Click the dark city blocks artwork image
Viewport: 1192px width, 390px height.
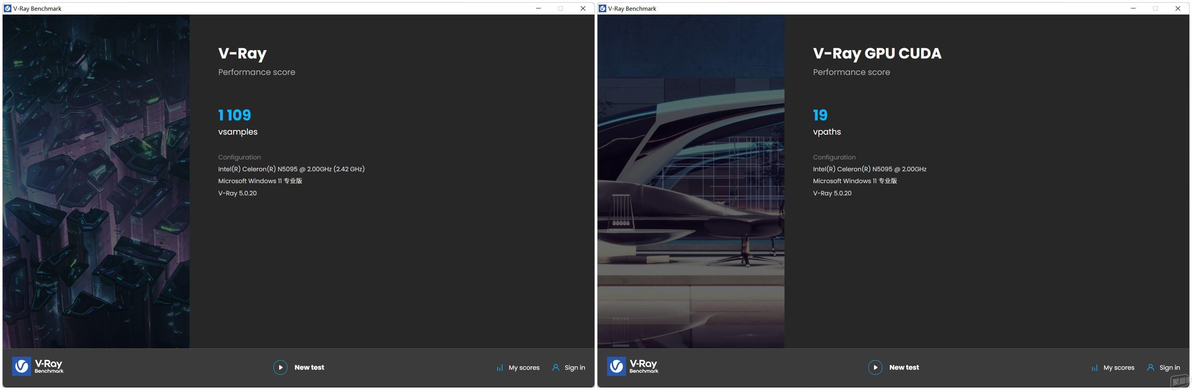pyautogui.click(x=96, y=182)
